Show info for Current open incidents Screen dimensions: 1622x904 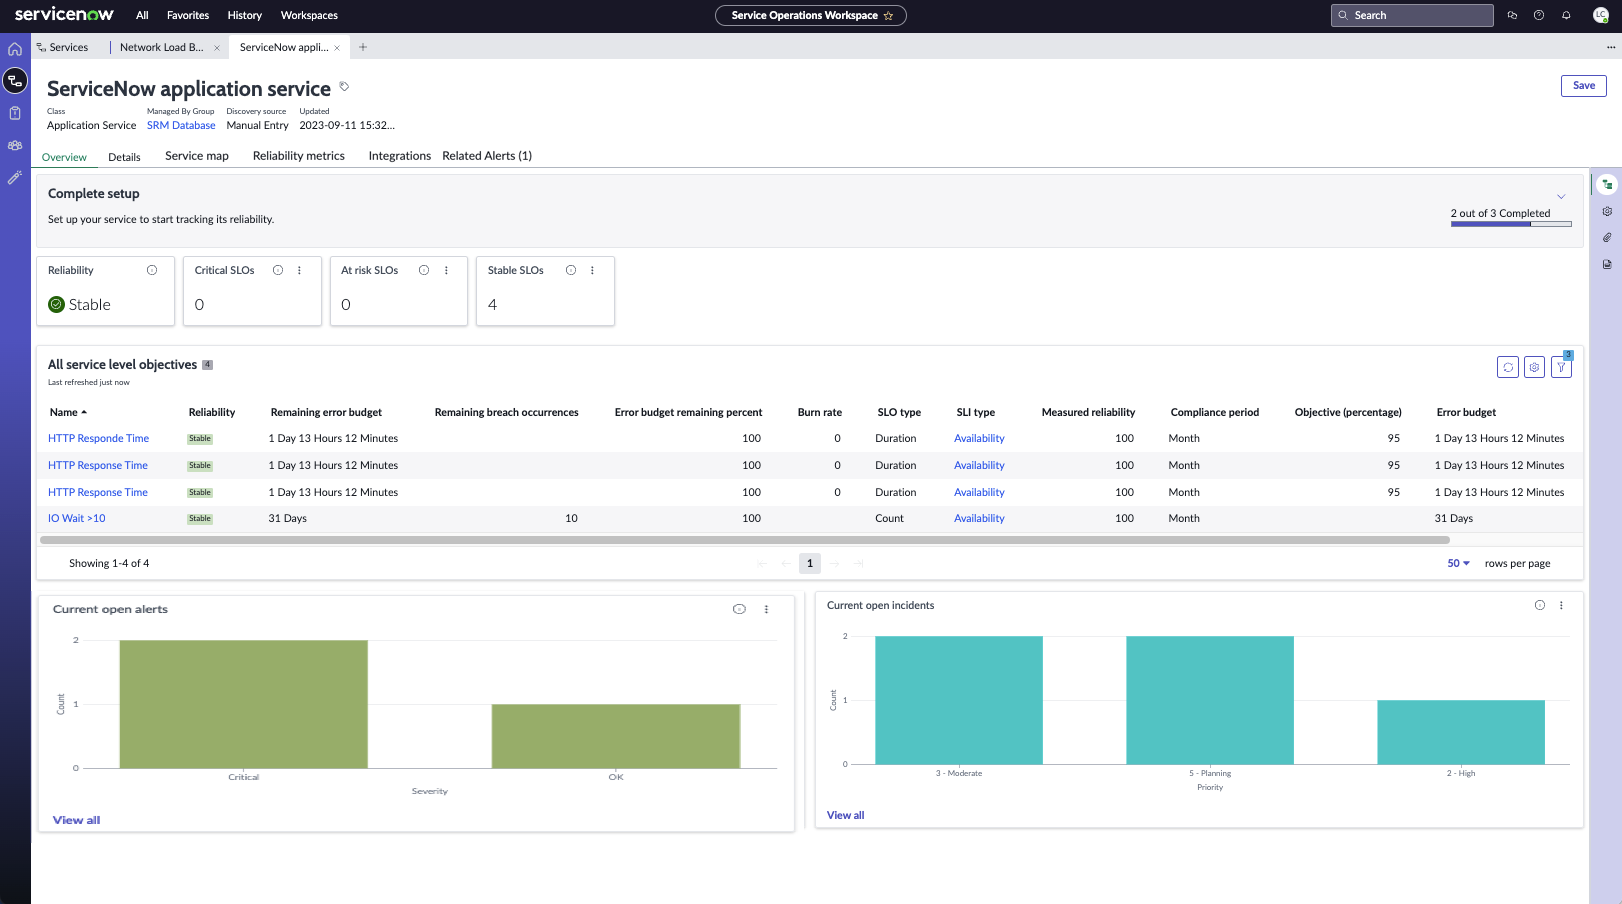[1540, 605]
